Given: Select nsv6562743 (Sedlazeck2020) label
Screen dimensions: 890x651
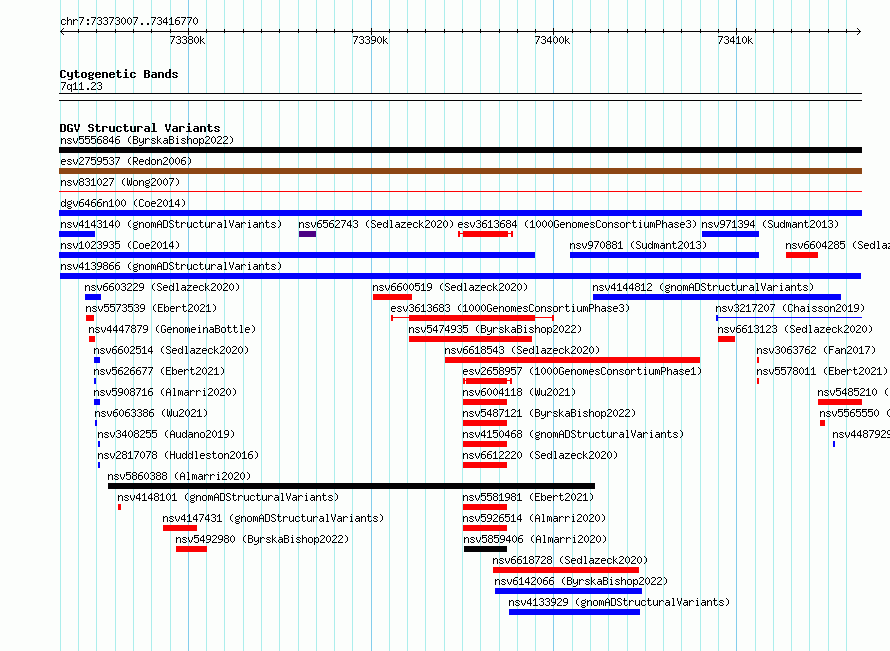Looking at the screenshot, I should pos(376,224).
